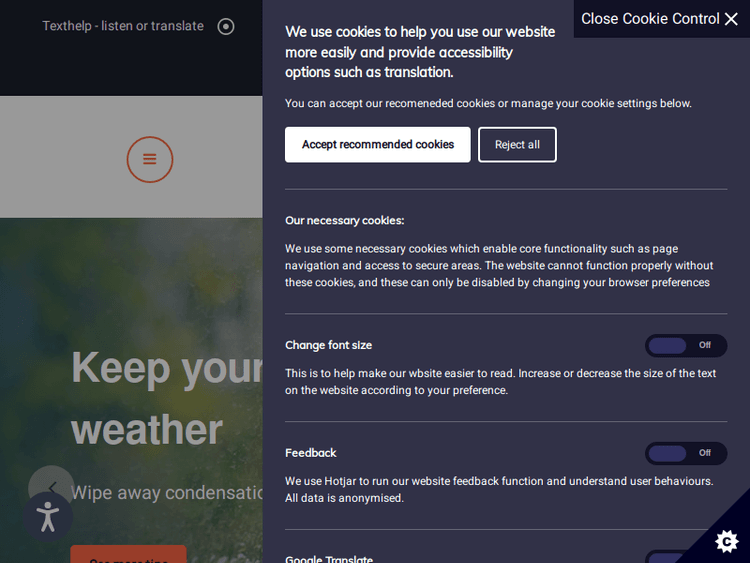Click the Feedback section label
This screenshot has height=563, width=750.
coord(310,453)
